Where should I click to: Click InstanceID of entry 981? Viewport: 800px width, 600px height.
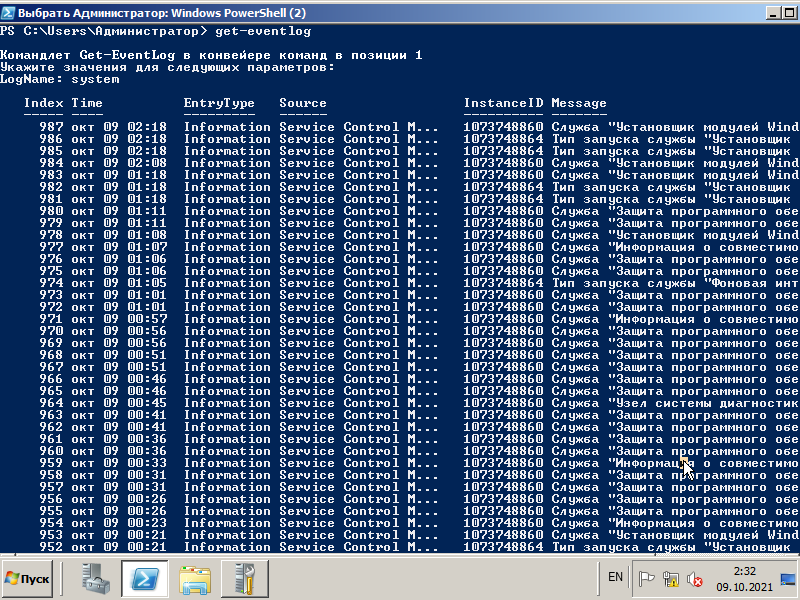[x=504, y=199]
